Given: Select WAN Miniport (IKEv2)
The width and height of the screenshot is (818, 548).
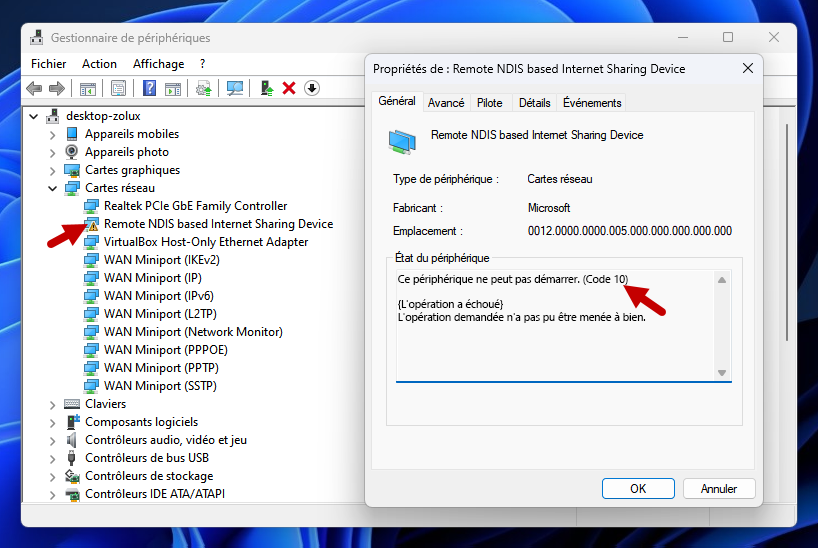Looking at the screenshot, I should 162,260.
